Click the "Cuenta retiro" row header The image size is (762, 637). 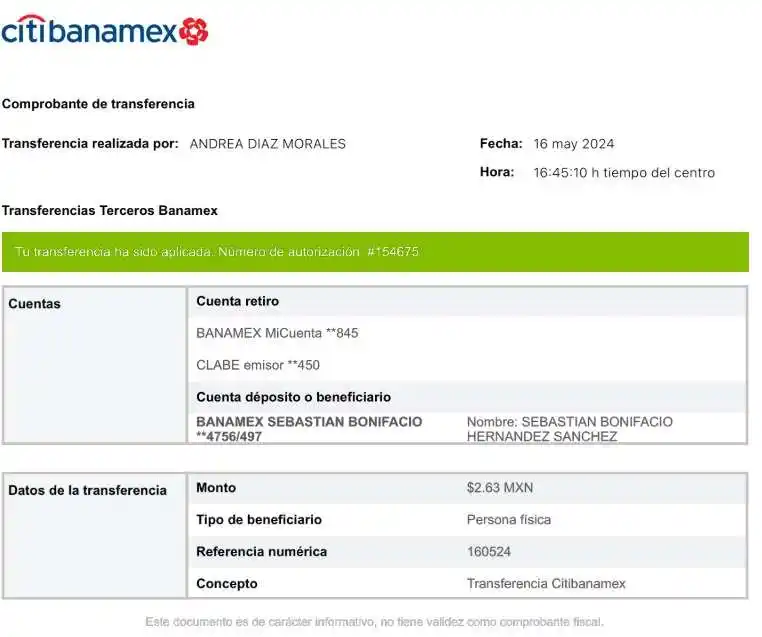(238, 301)
